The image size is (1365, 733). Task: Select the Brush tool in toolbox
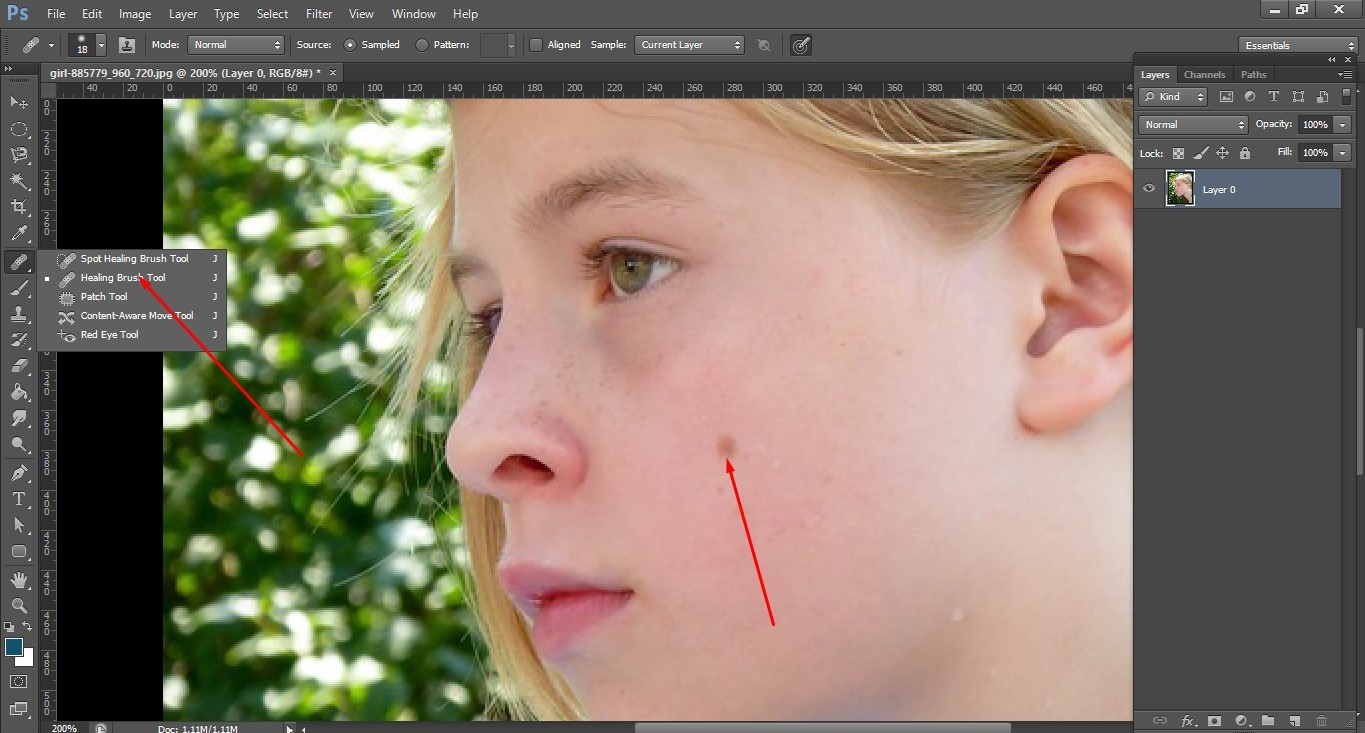click(19, 288)
